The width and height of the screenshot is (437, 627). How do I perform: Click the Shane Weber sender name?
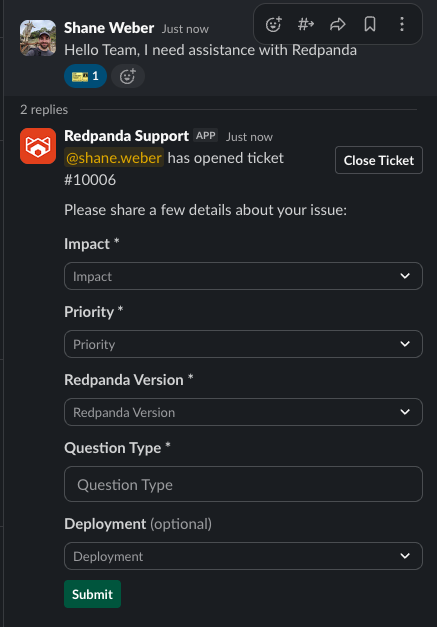pos(109,28)
